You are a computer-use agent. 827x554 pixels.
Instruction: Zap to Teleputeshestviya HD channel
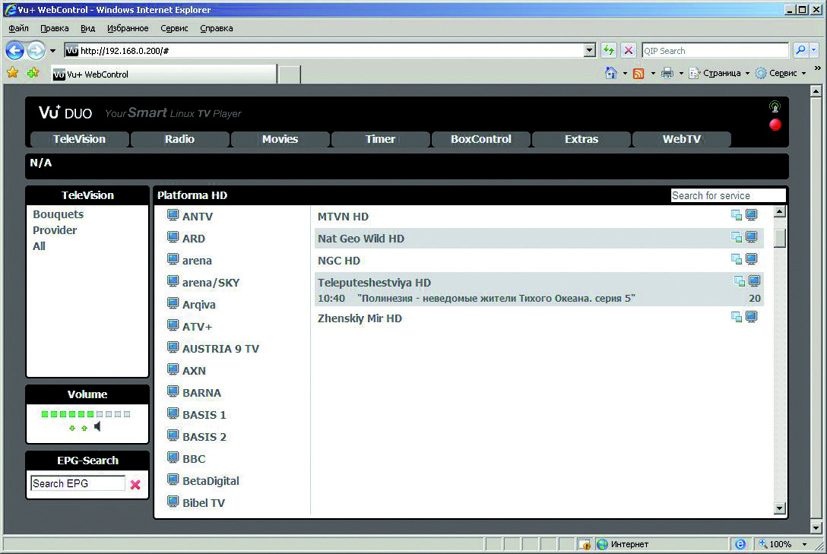(x=374, y=283)
